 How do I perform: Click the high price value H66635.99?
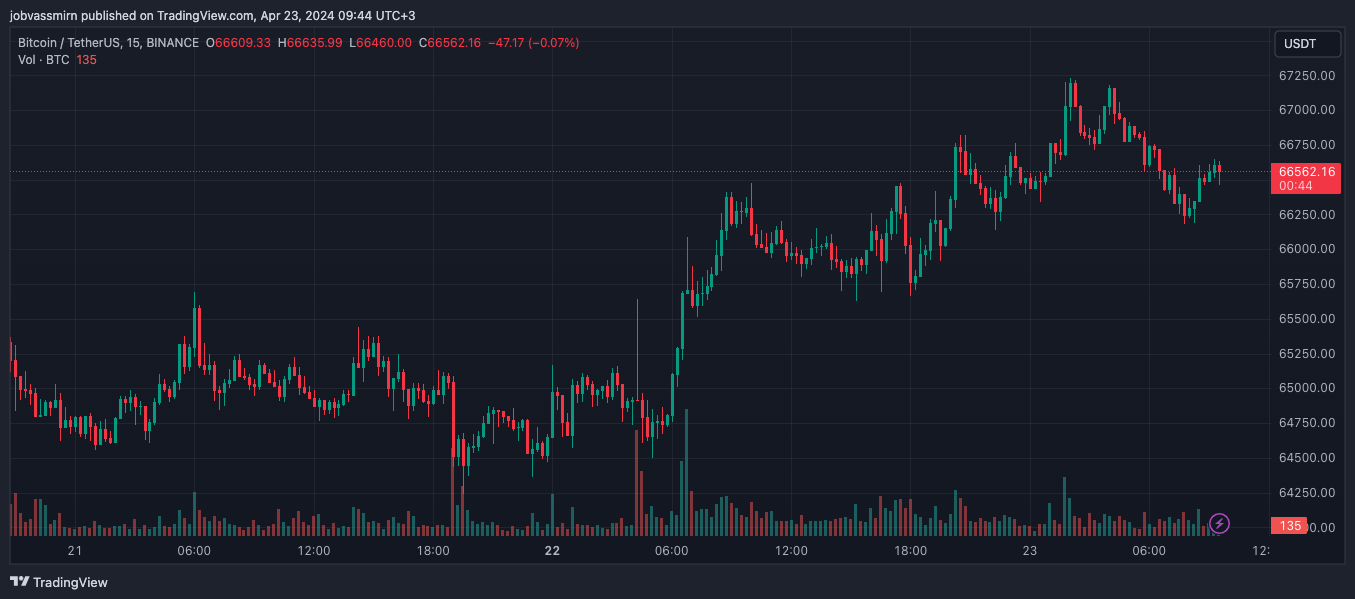tap(310, 43)
